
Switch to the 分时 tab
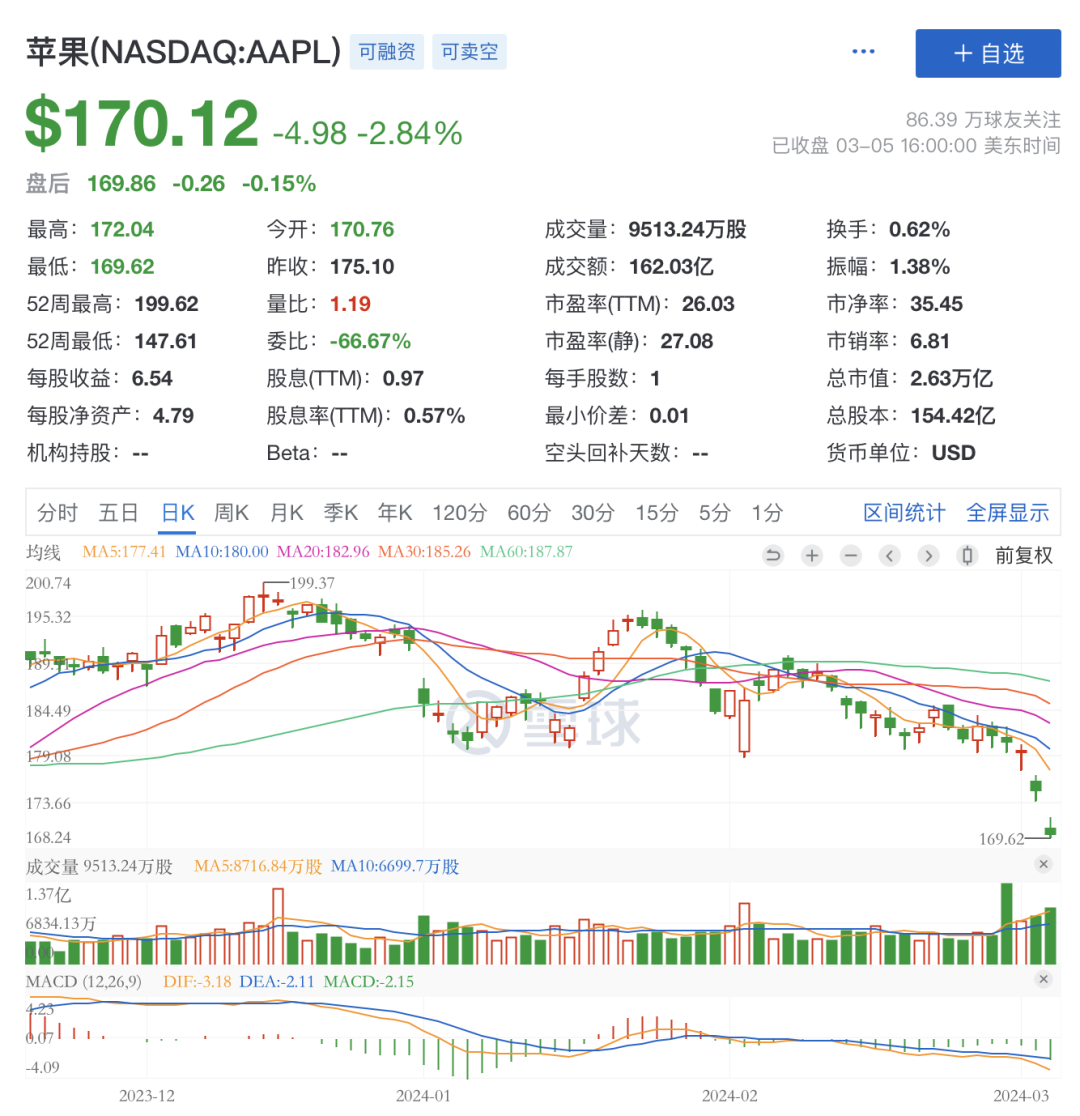[57, 512]
